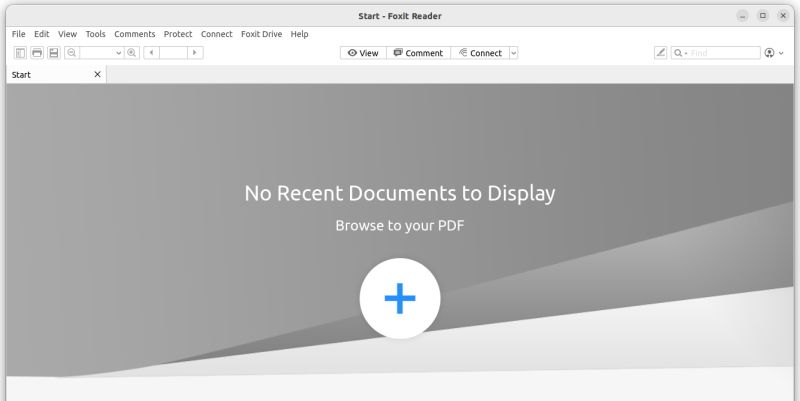Image resolution: width=800 pixels, height=401 pixels.
Task: Go to the next page arrow
Action: pyautogui.click(x=195, y=53)
